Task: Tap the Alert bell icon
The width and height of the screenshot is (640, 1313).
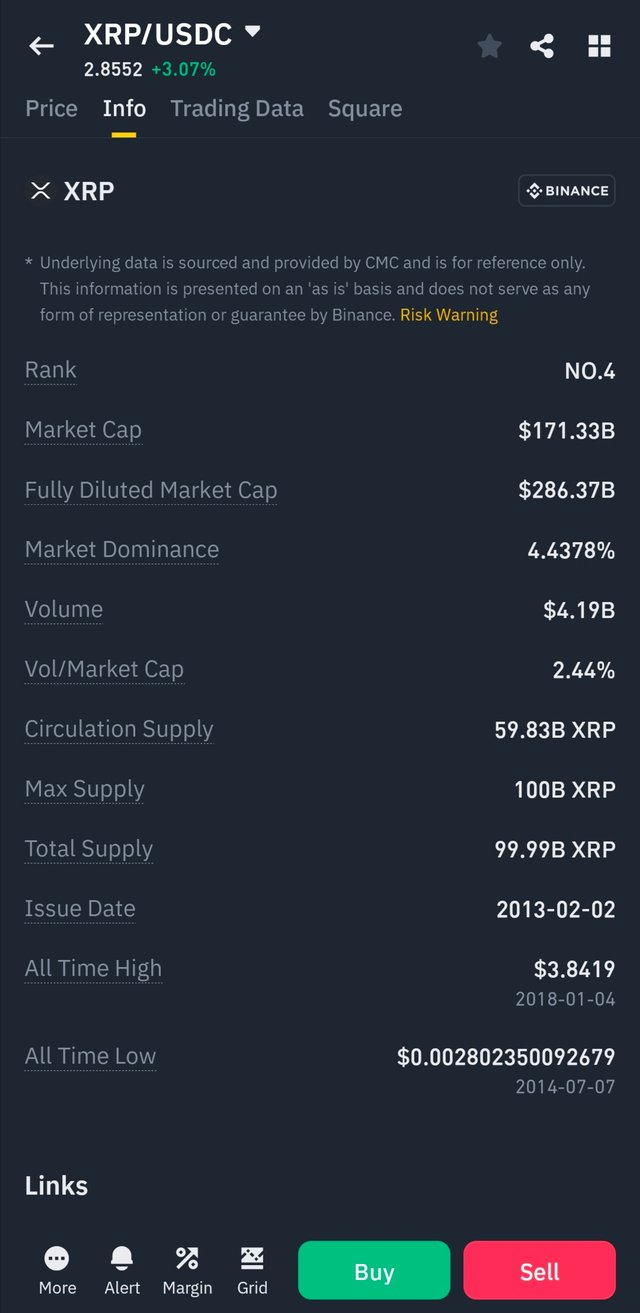Action: pos(122,1259)
